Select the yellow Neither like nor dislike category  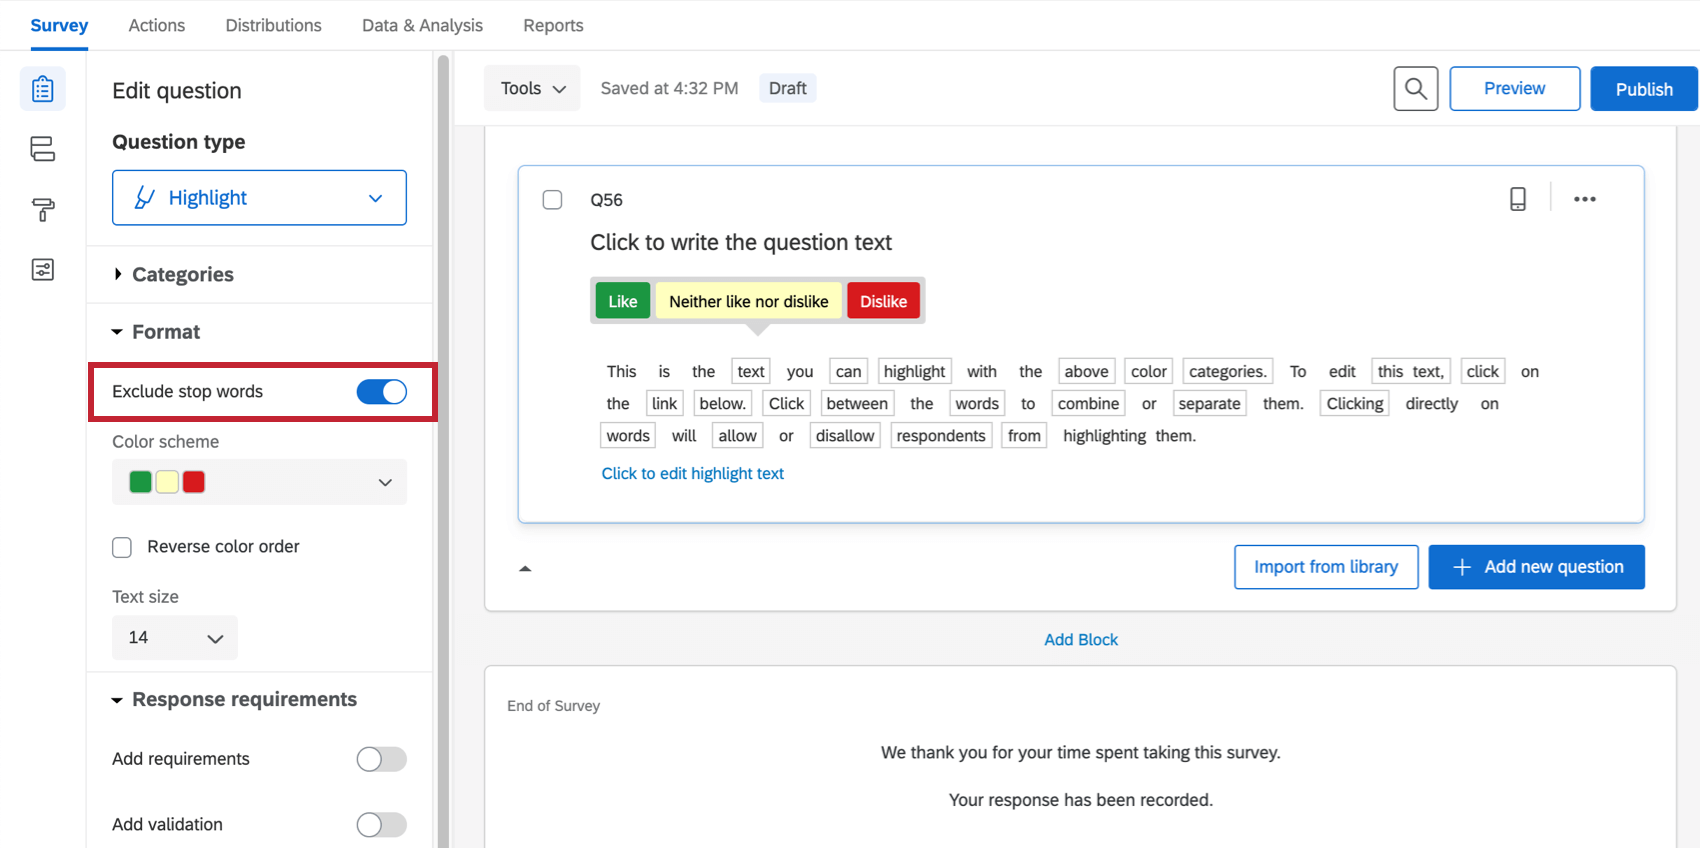[749, 301]
